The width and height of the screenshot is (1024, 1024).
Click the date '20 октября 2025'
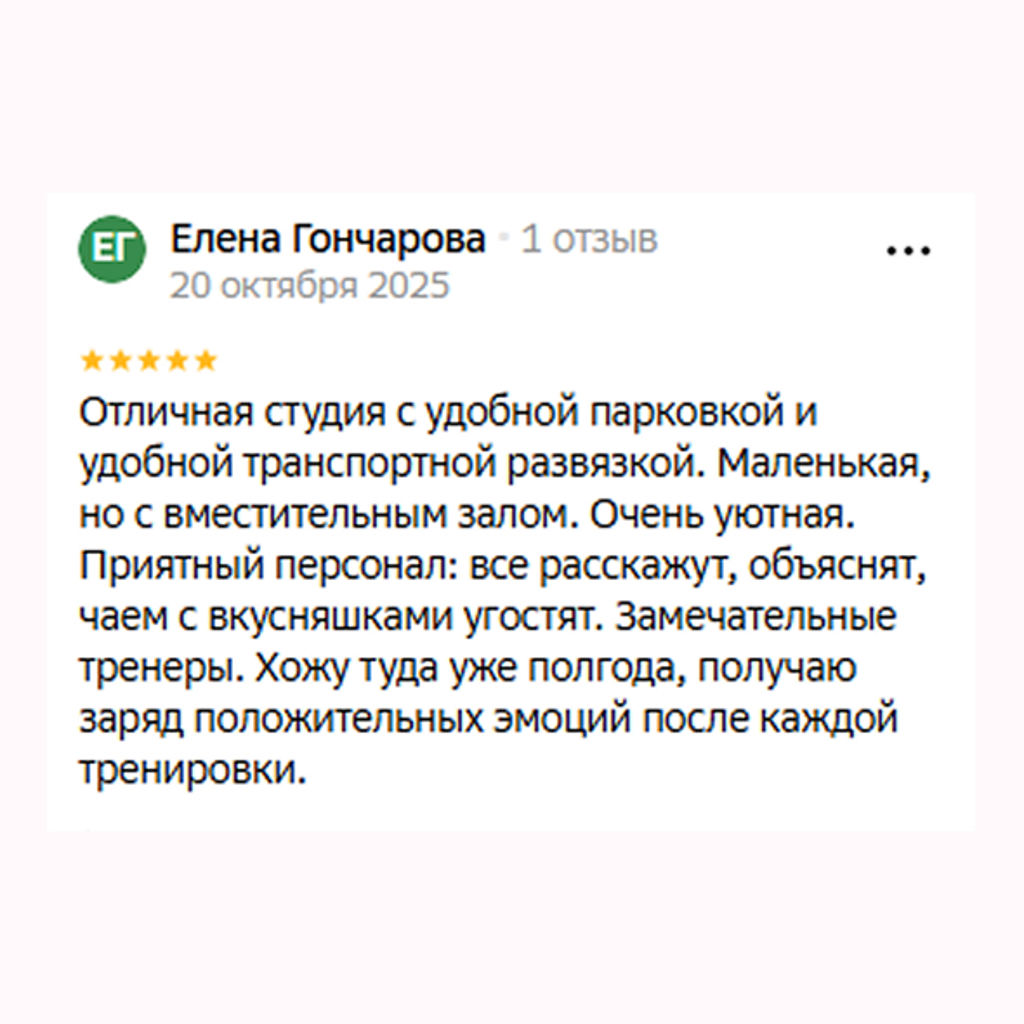coord(310,286)
